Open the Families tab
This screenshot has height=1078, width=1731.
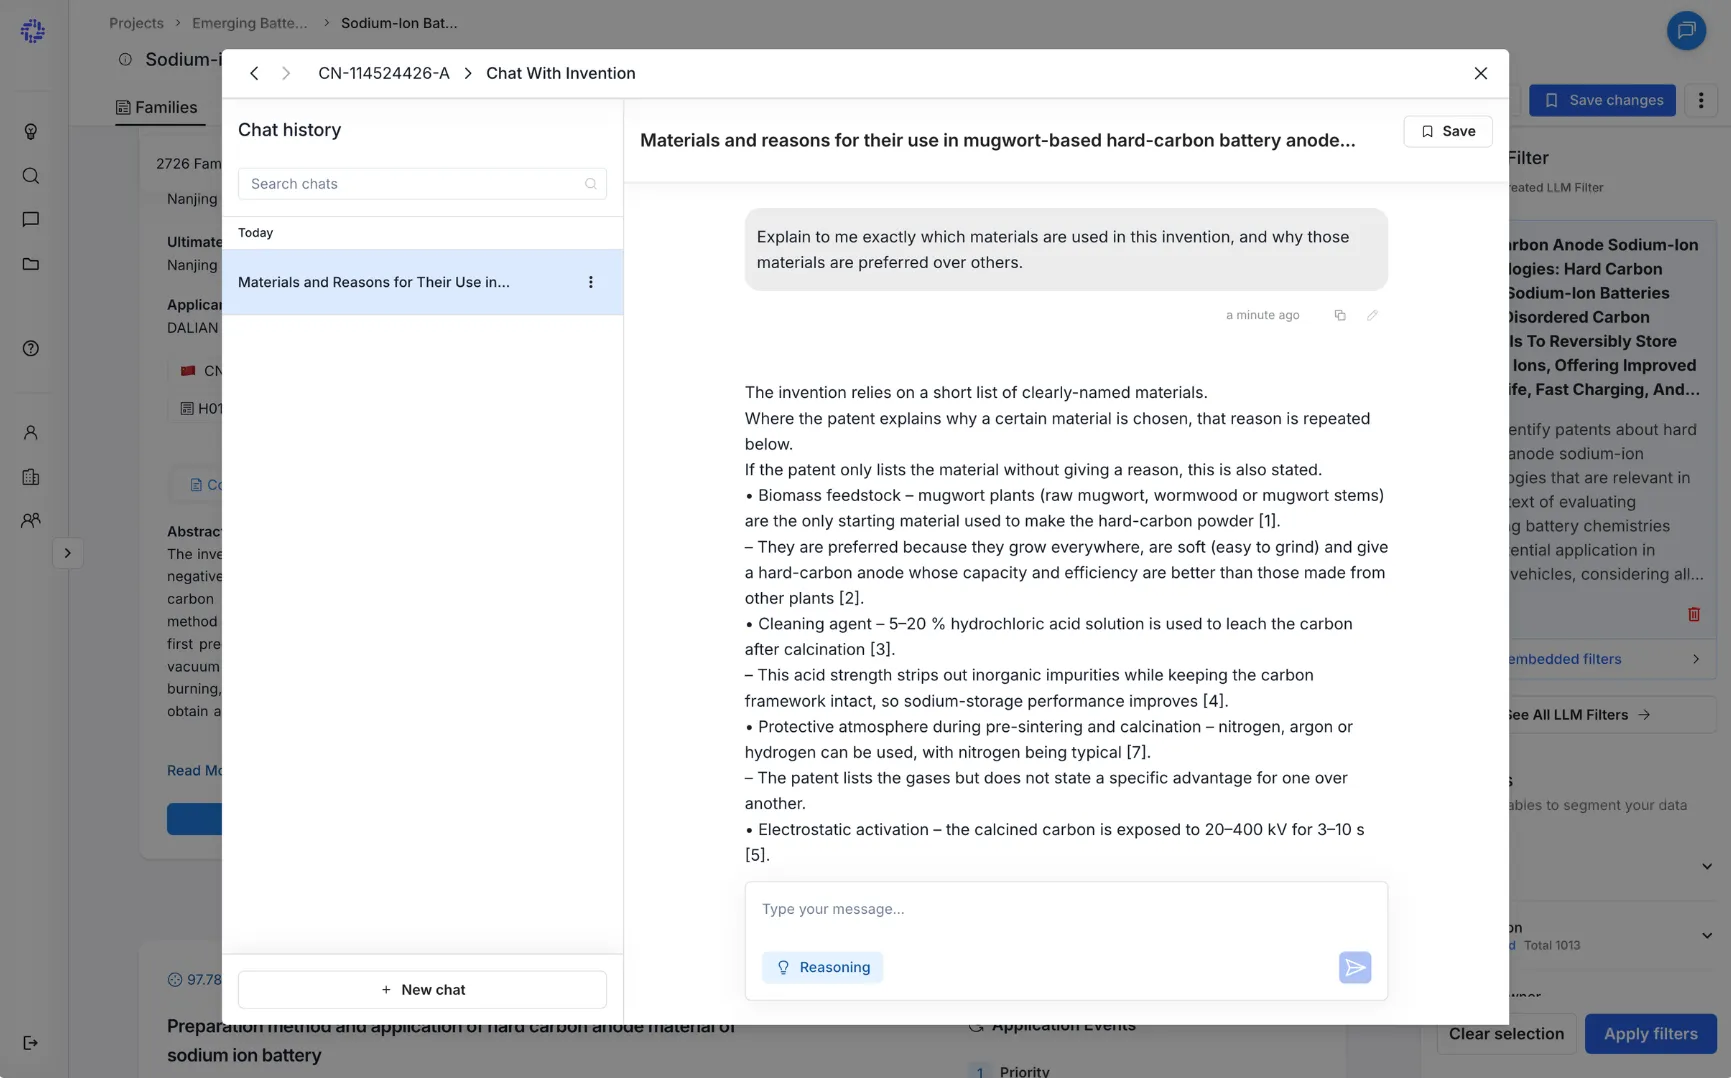point(157,107)
